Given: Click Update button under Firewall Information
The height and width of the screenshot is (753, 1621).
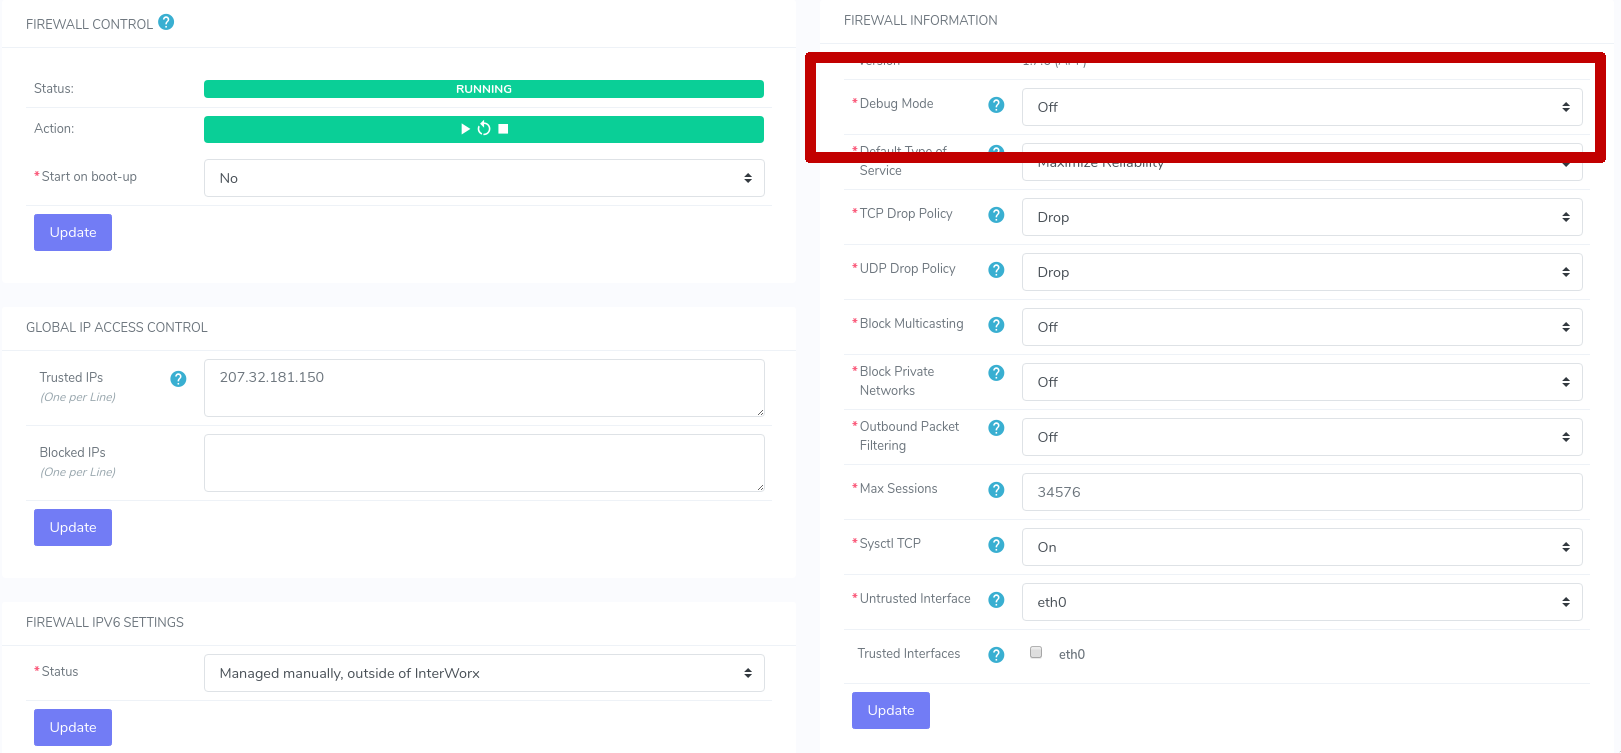Looking at the screenshot, I should (890, 710).
